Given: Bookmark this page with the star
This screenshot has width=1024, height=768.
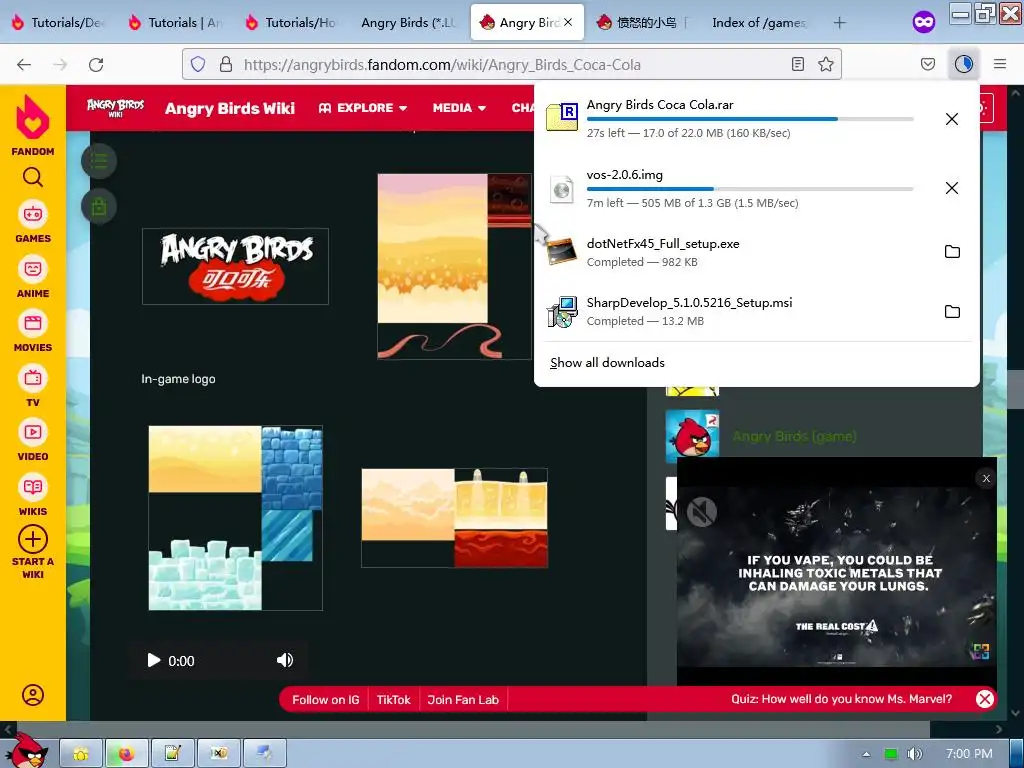Looking at the screenshot, I should [825, 64].
